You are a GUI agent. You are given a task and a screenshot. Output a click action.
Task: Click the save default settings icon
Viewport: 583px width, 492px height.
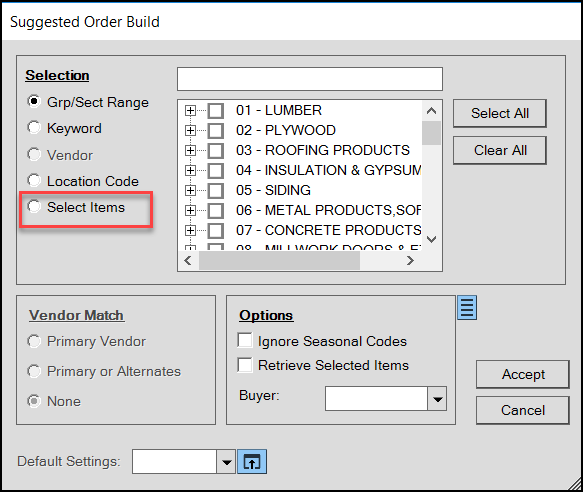coord(252,462)
